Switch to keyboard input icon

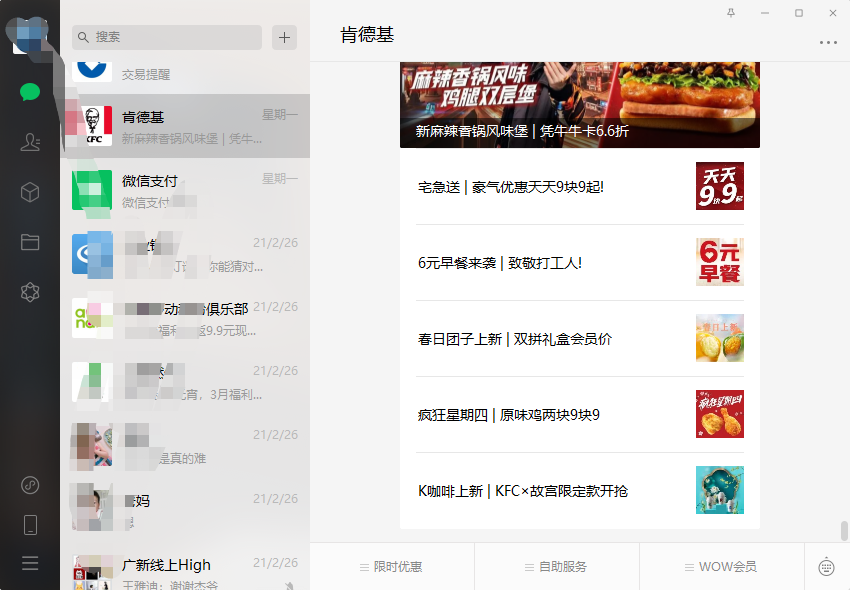[826, 567]
